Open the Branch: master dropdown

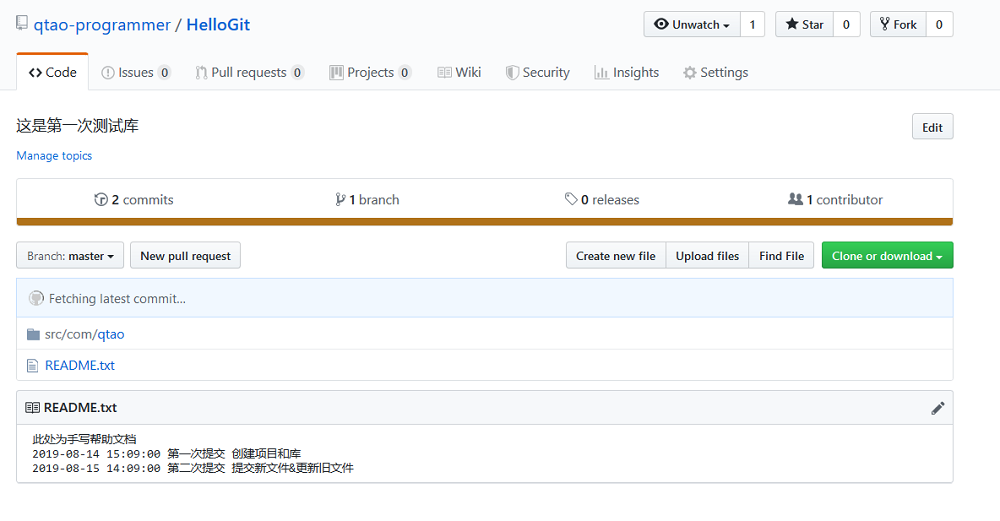70,256
